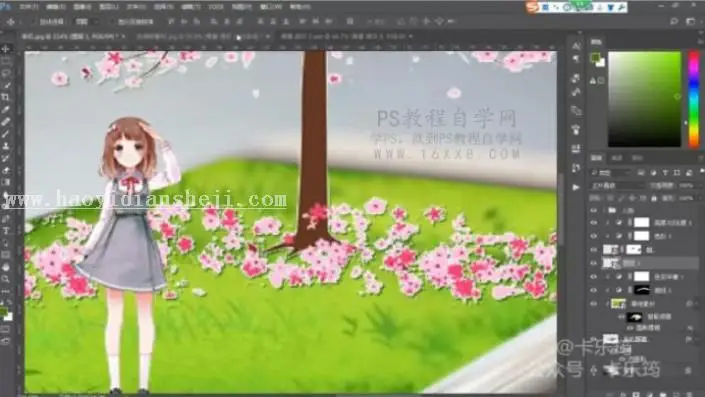Select the Gradient tool

pyautogui.click(x=6, y=182)
